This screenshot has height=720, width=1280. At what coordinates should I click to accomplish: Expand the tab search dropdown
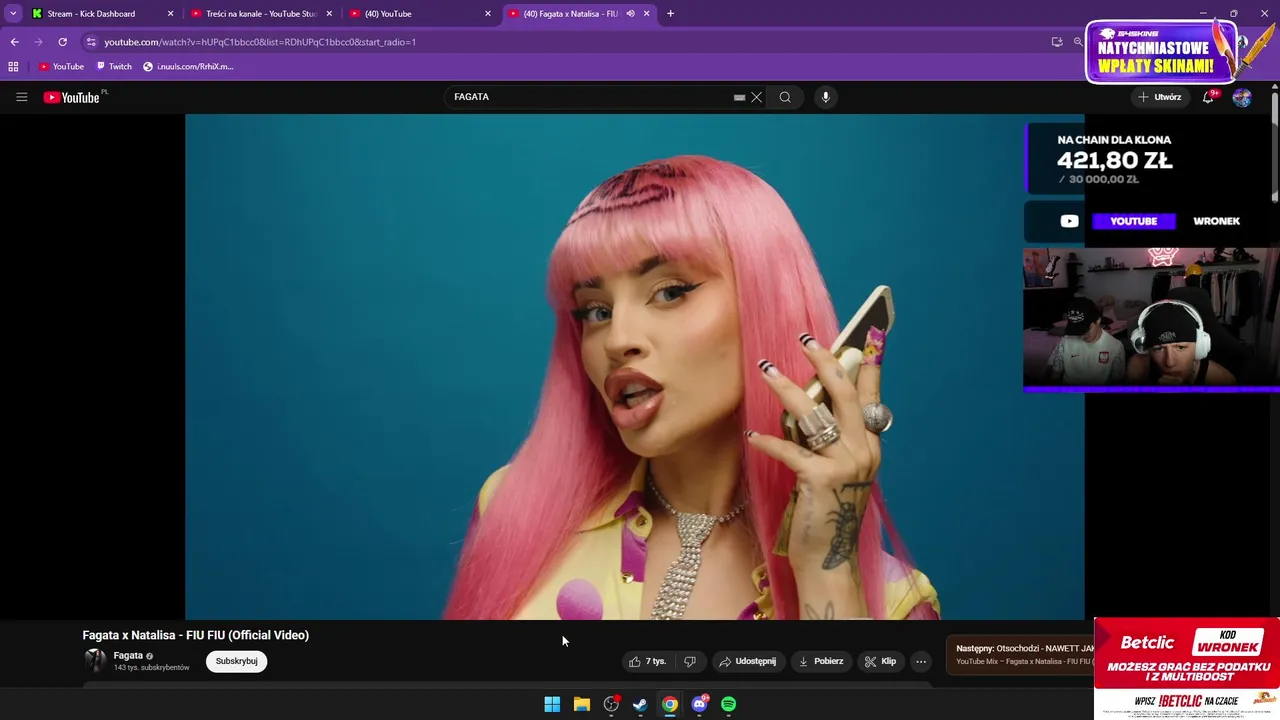click(13, 14)
